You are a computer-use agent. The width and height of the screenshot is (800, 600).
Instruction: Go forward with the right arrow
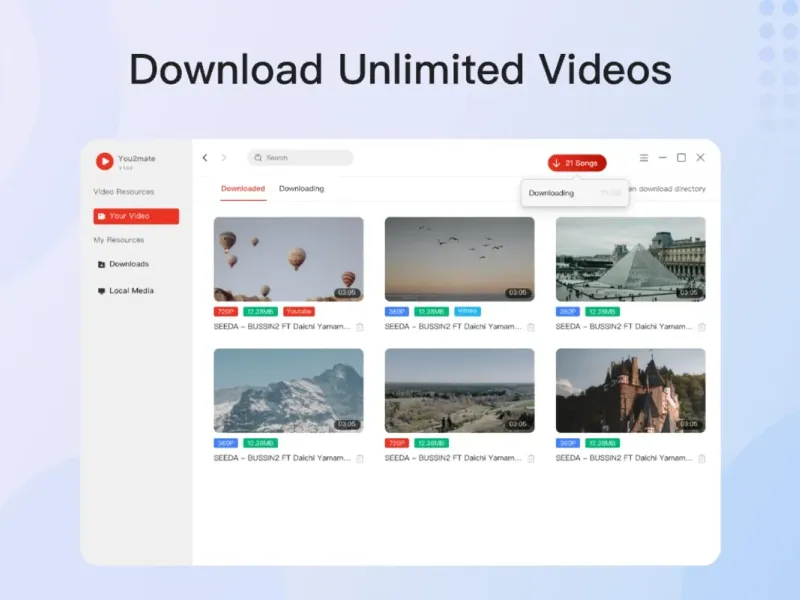click(223, 158)
